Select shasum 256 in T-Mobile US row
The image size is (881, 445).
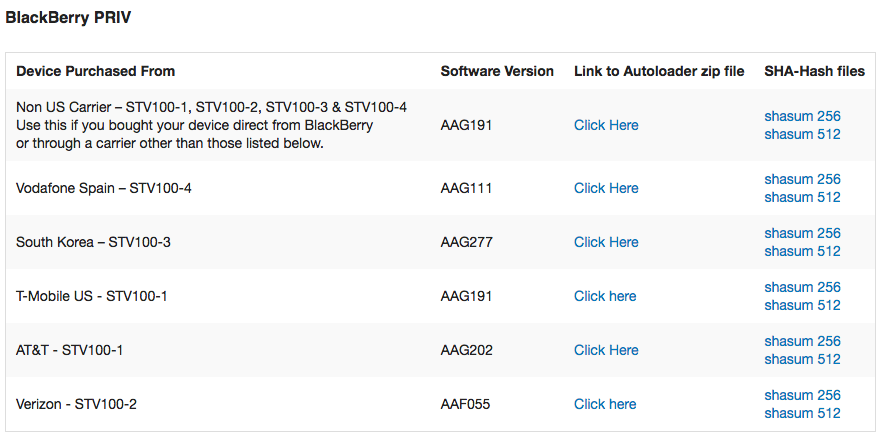tap(802, 287)
